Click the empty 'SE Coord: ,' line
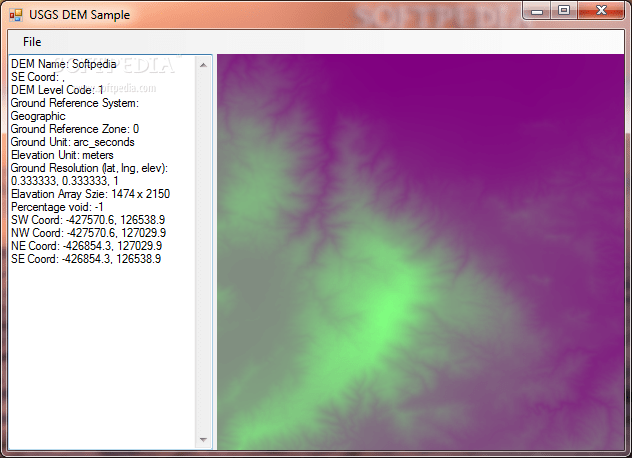632x458 pixels. pos(37,77)
